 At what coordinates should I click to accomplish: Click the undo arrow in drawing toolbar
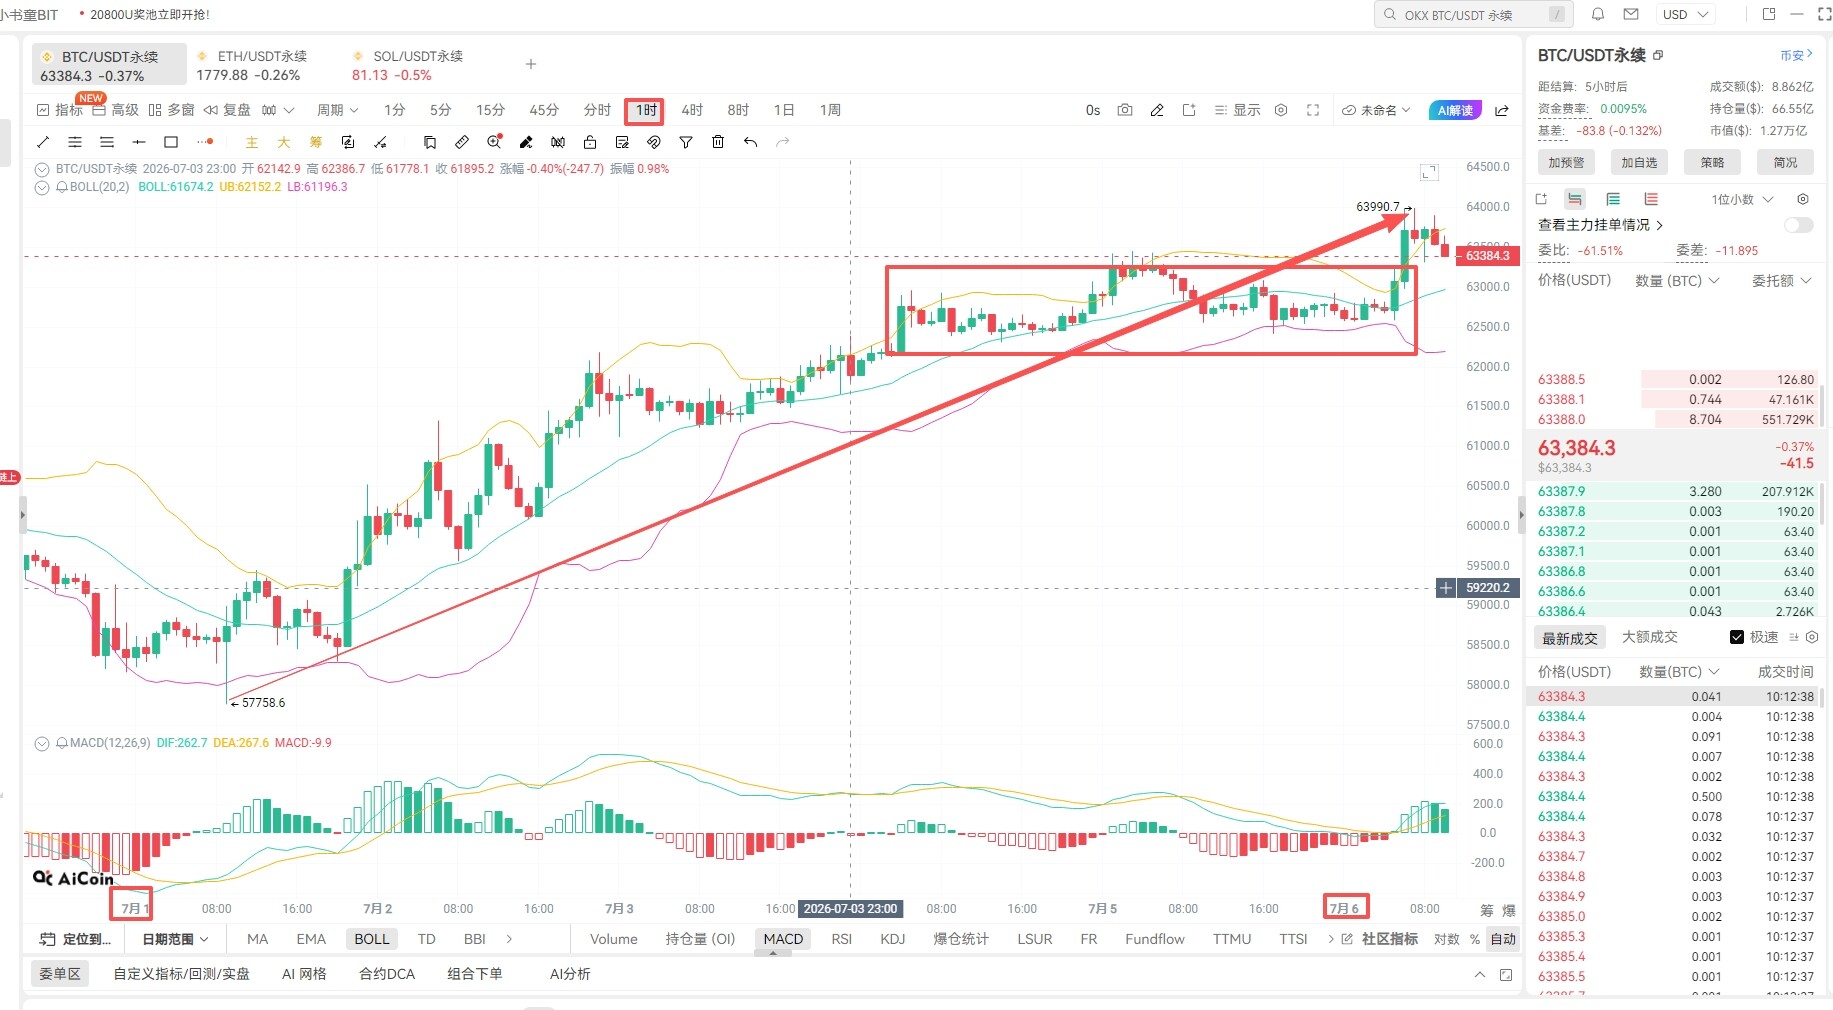click(x=750, y=142)
